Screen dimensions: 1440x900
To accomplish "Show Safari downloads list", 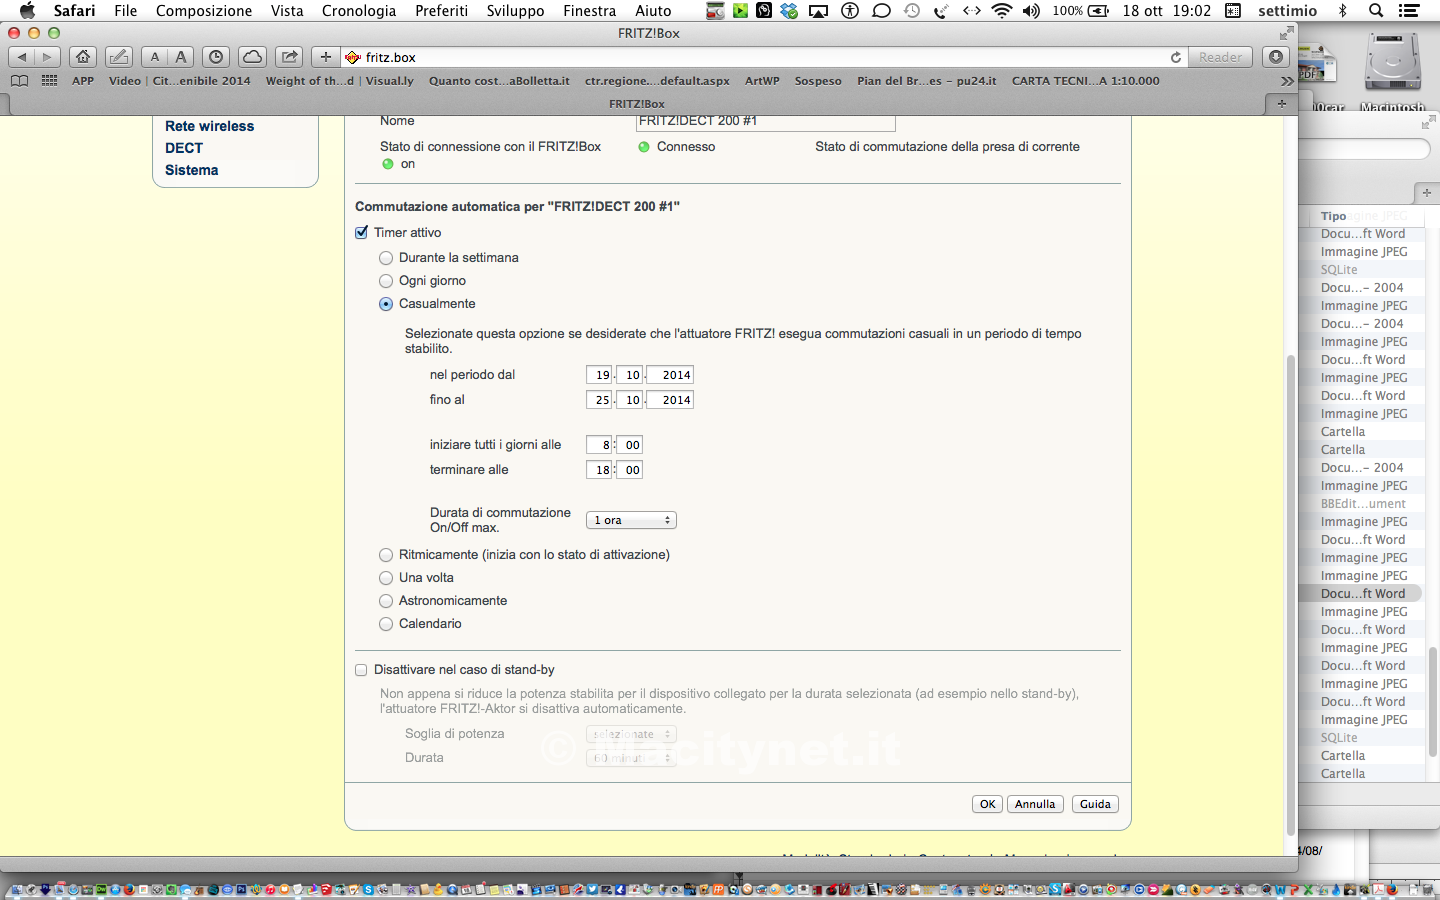I will (1275, 57).
